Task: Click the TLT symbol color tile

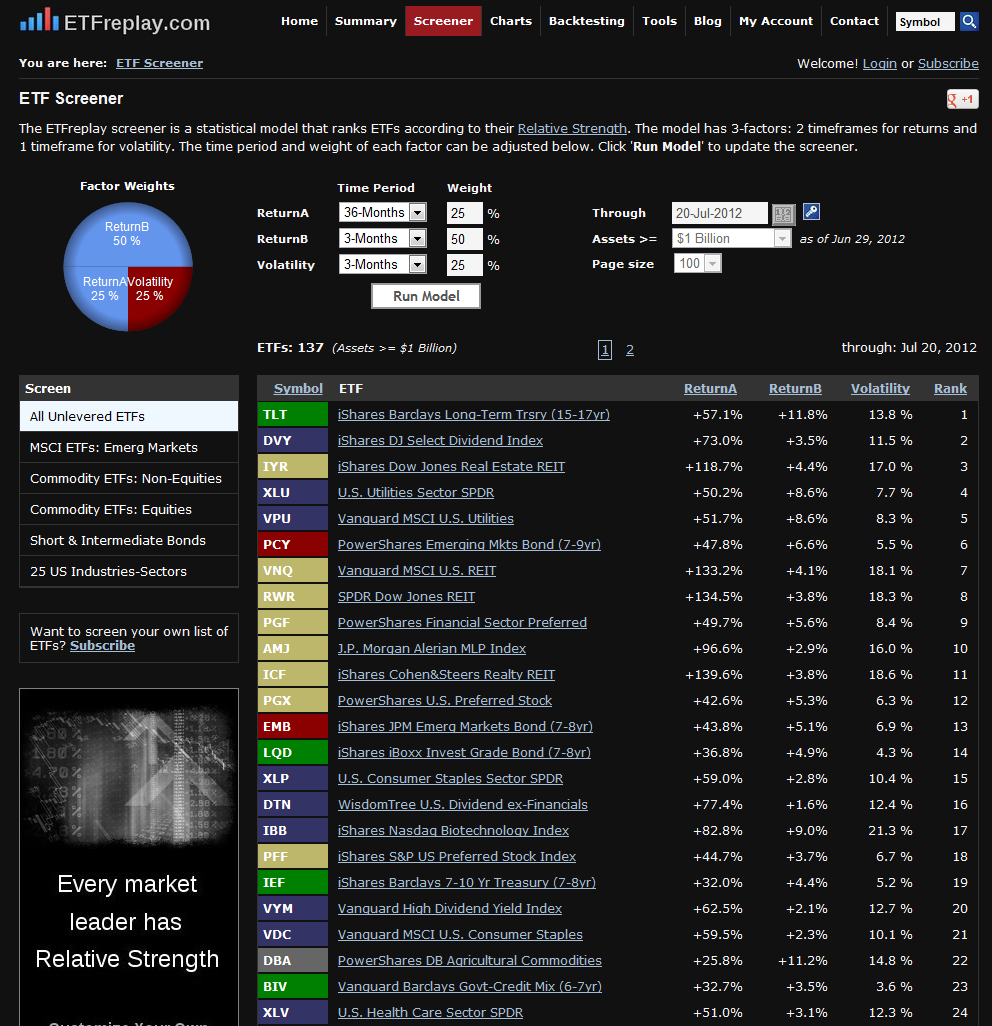Action: click(292, 415)
